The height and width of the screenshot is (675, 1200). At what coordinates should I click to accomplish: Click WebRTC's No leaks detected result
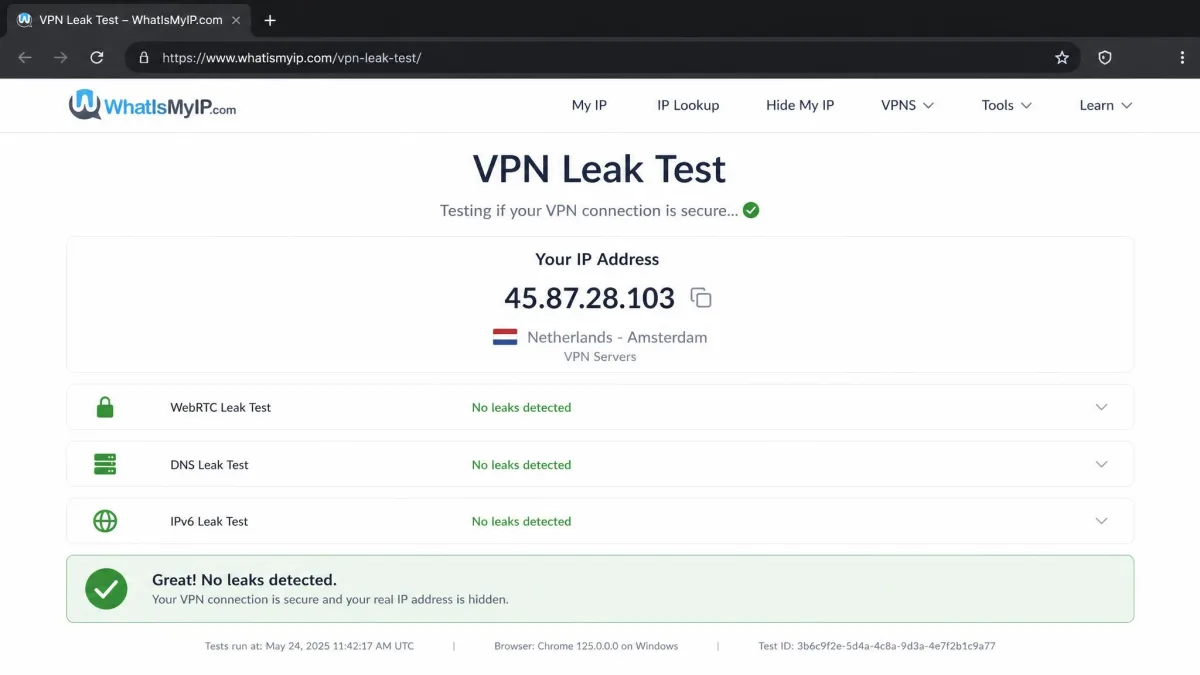tap(521, 407)
